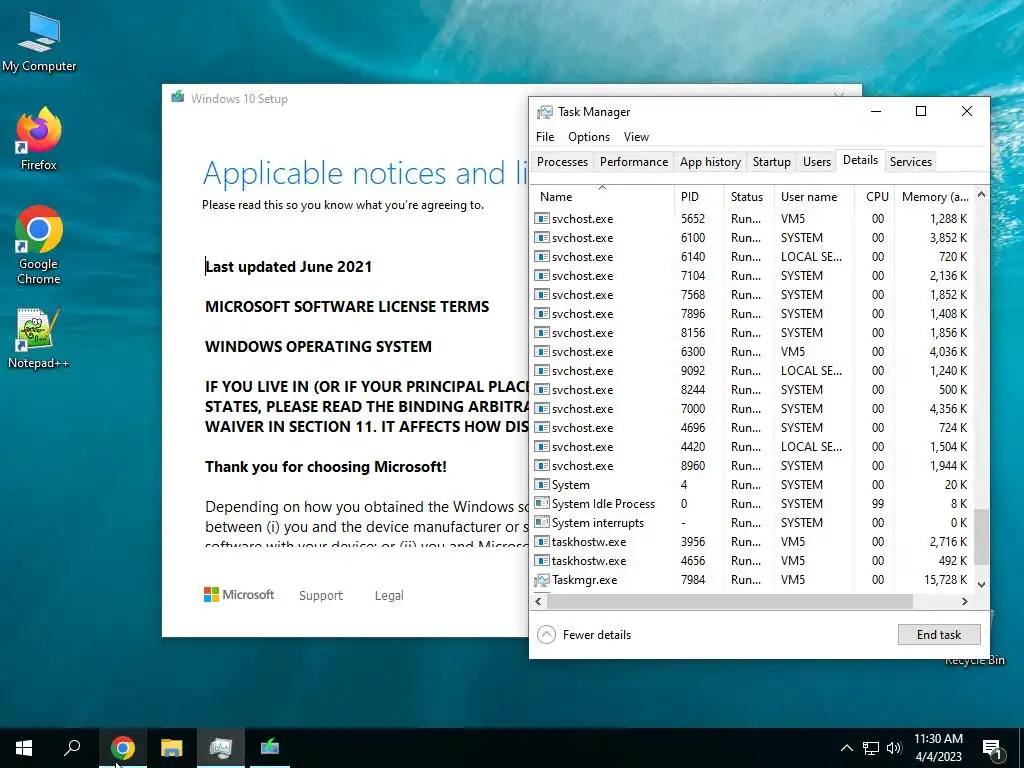Open the File menu in Task Manager

point(545,136)
